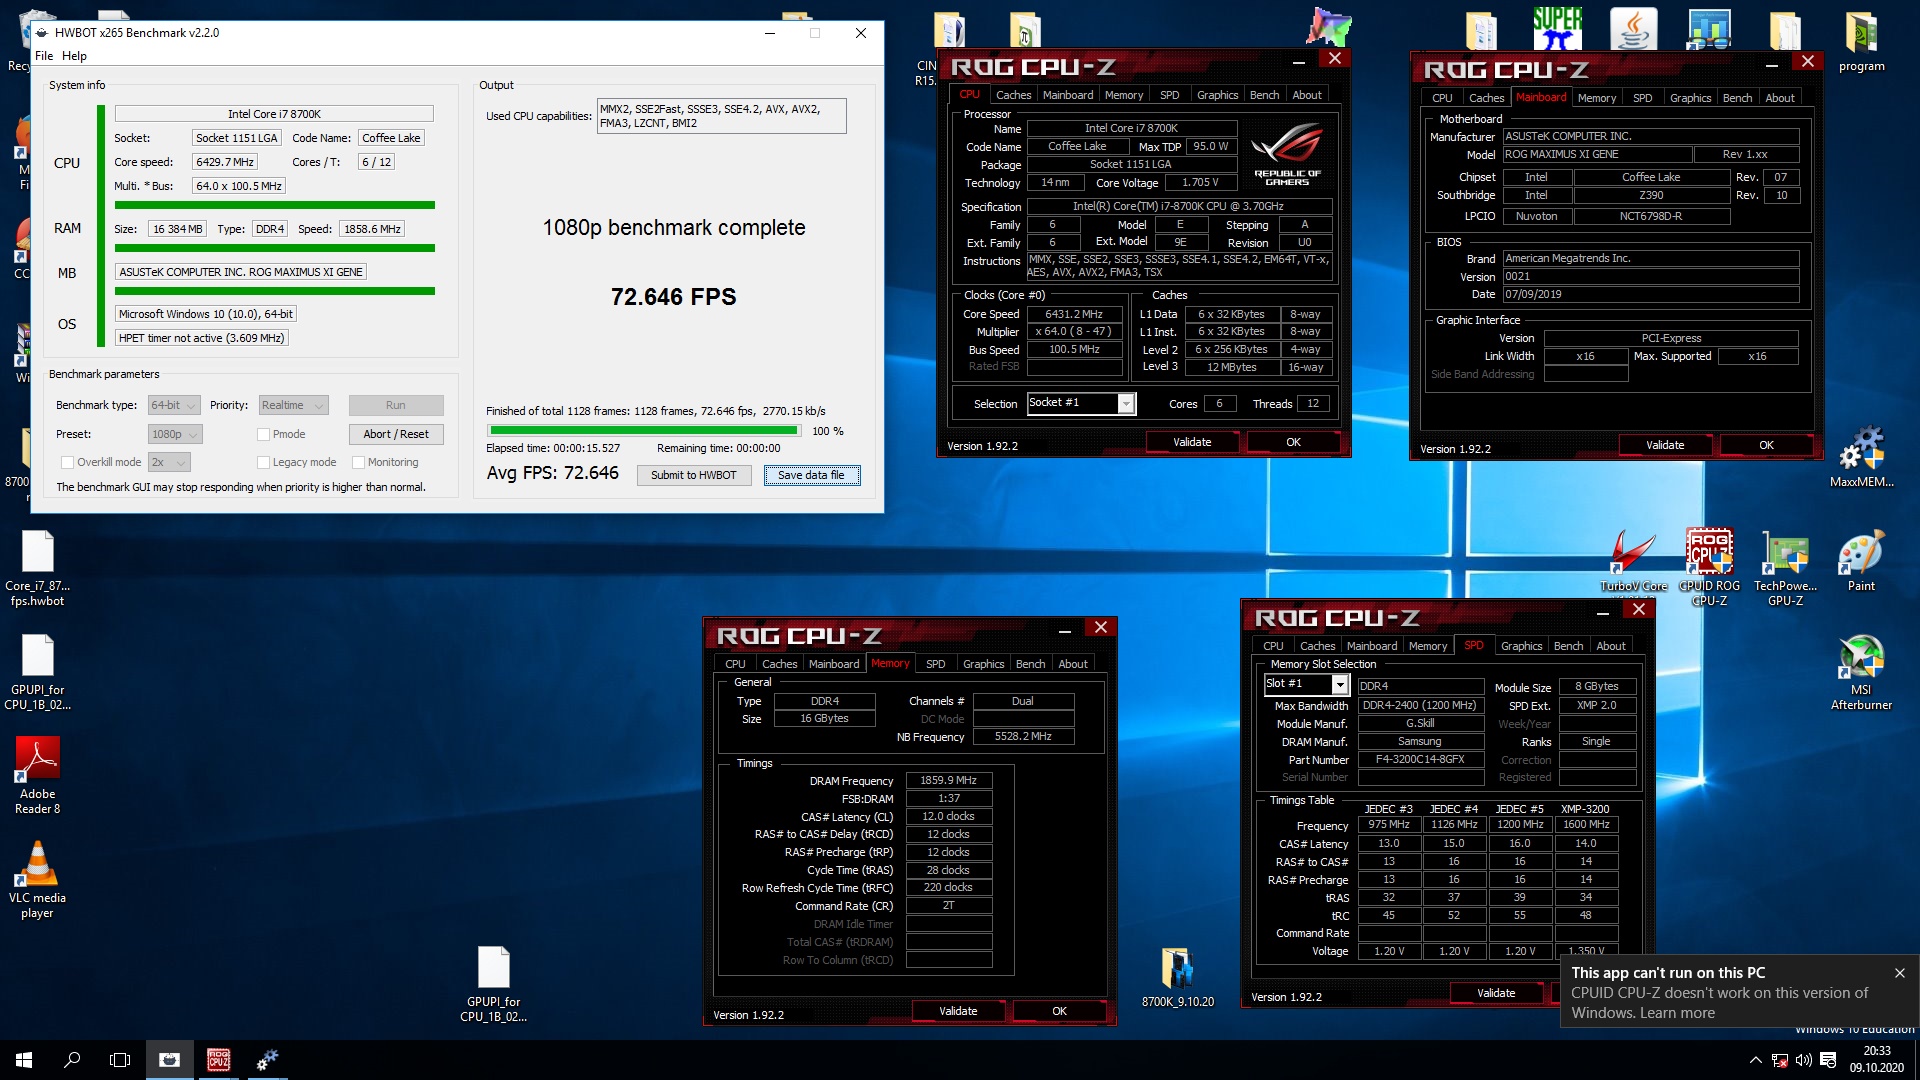Launch TechPowerUp GPU-Z desktop shortcut
This screenshot has height=1080, width=1920.
pos(1785,568)
